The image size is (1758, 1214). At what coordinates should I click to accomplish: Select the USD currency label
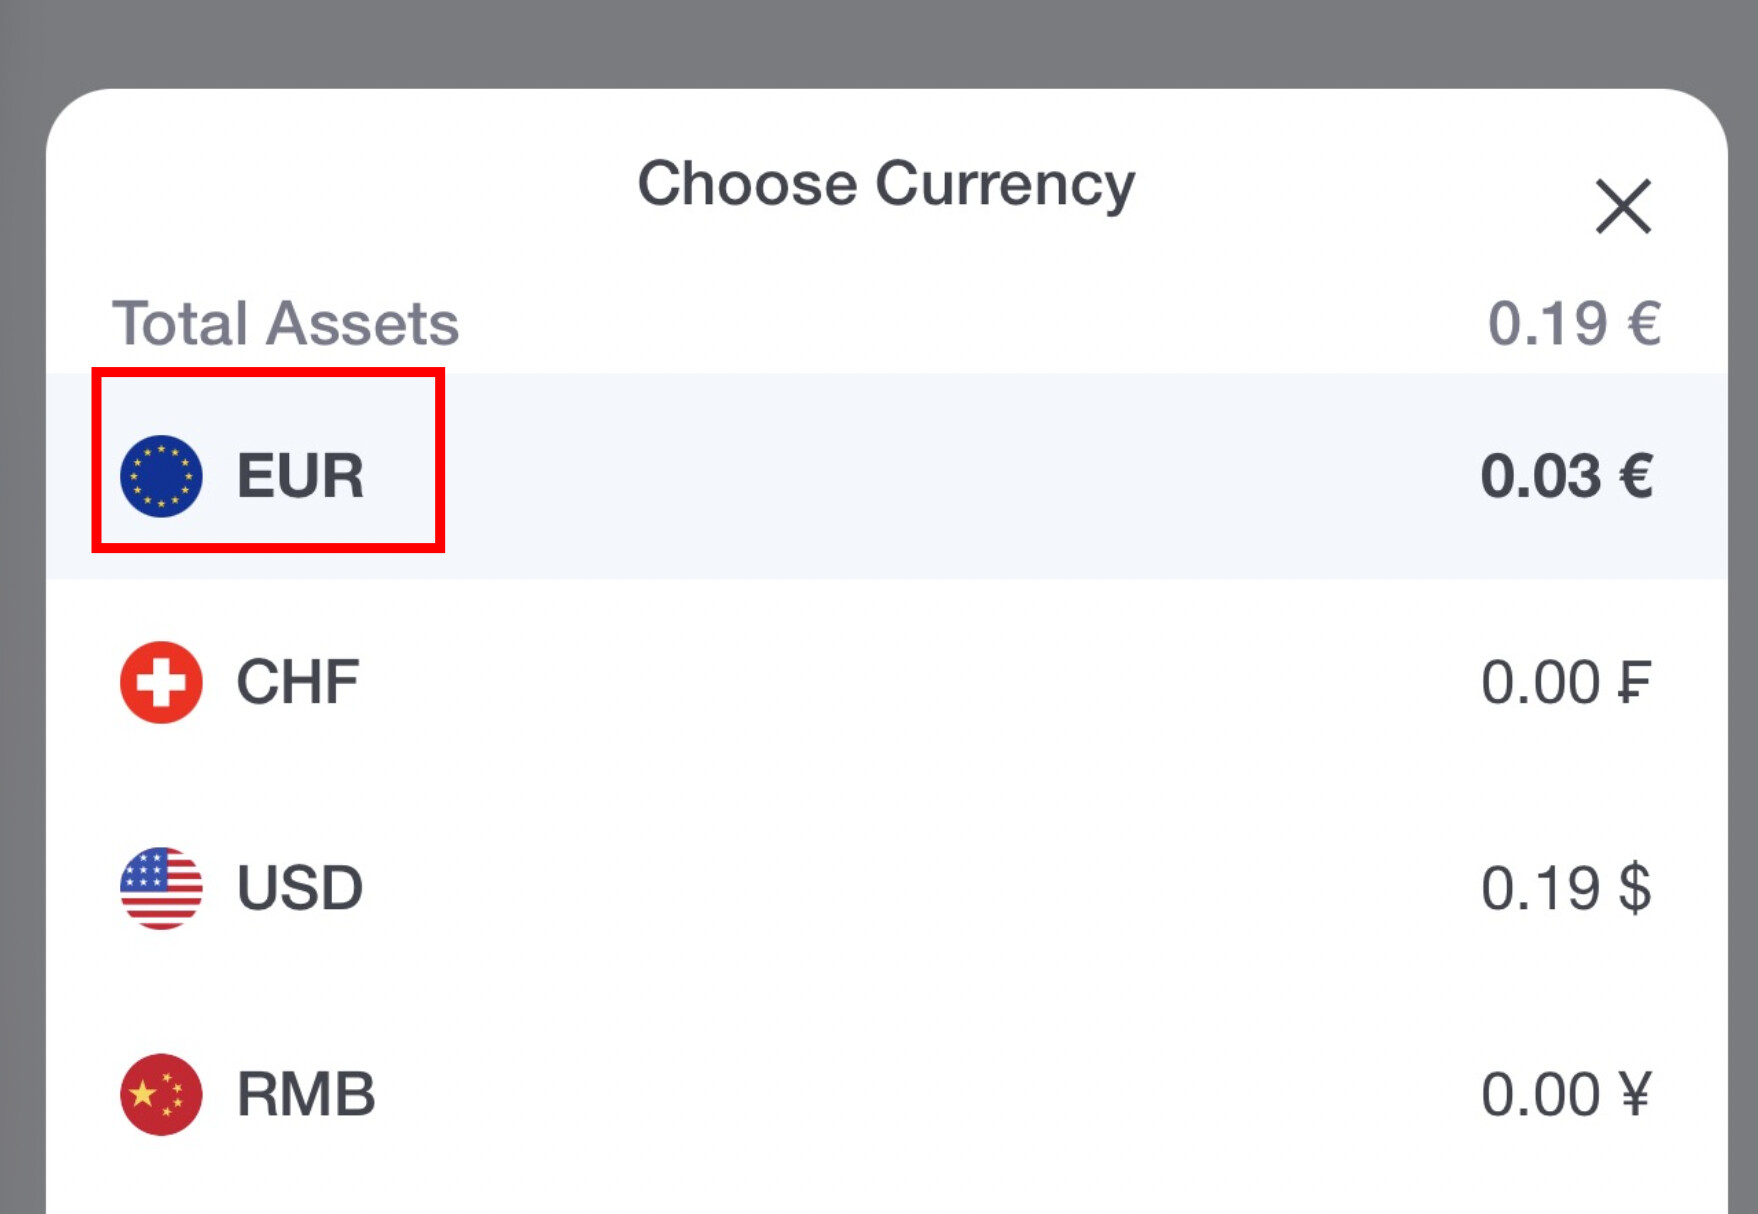300,888
